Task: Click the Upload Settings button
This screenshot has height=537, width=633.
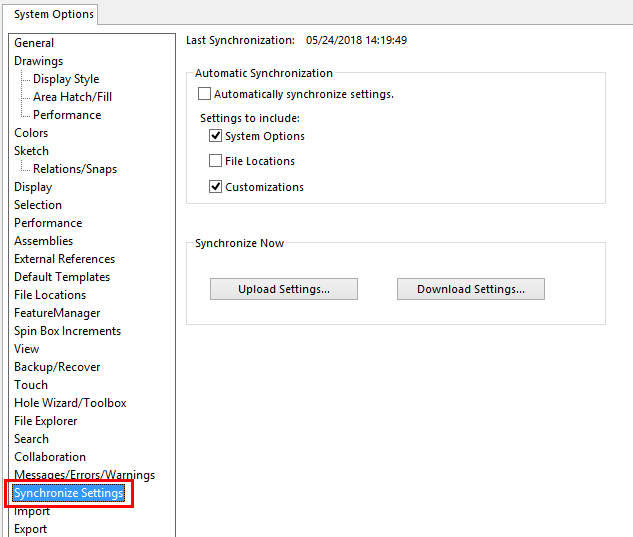Action: click(x=283, y=289)
